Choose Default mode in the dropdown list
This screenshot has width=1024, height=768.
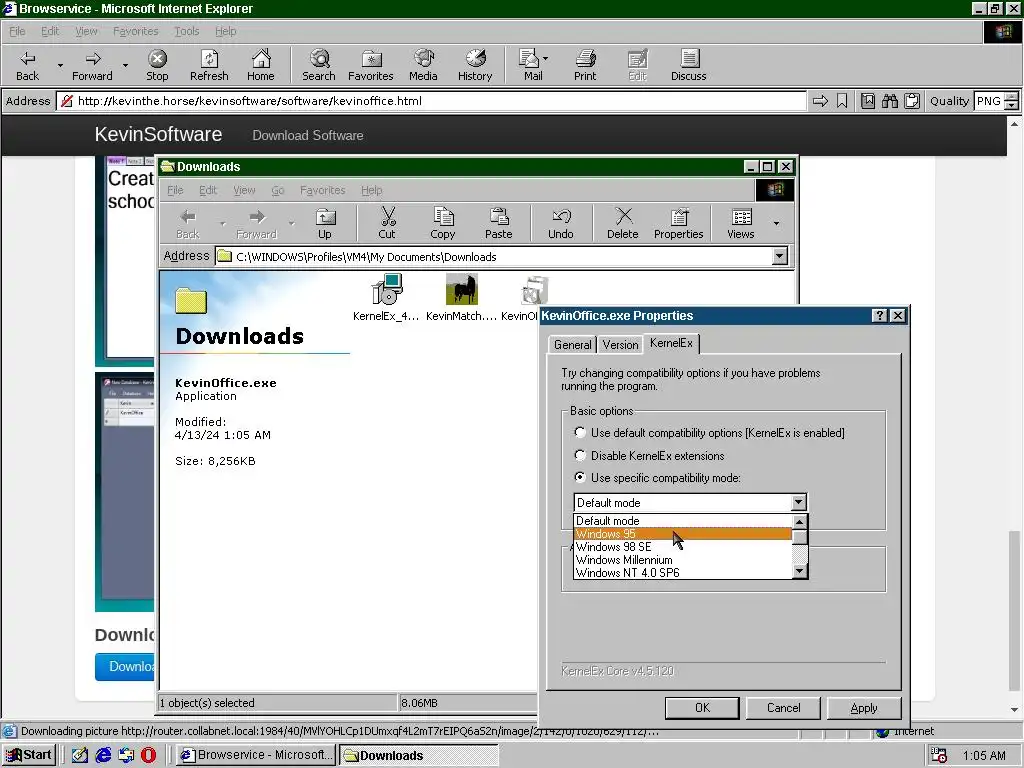pyautogui.click(x=682, y=520)
